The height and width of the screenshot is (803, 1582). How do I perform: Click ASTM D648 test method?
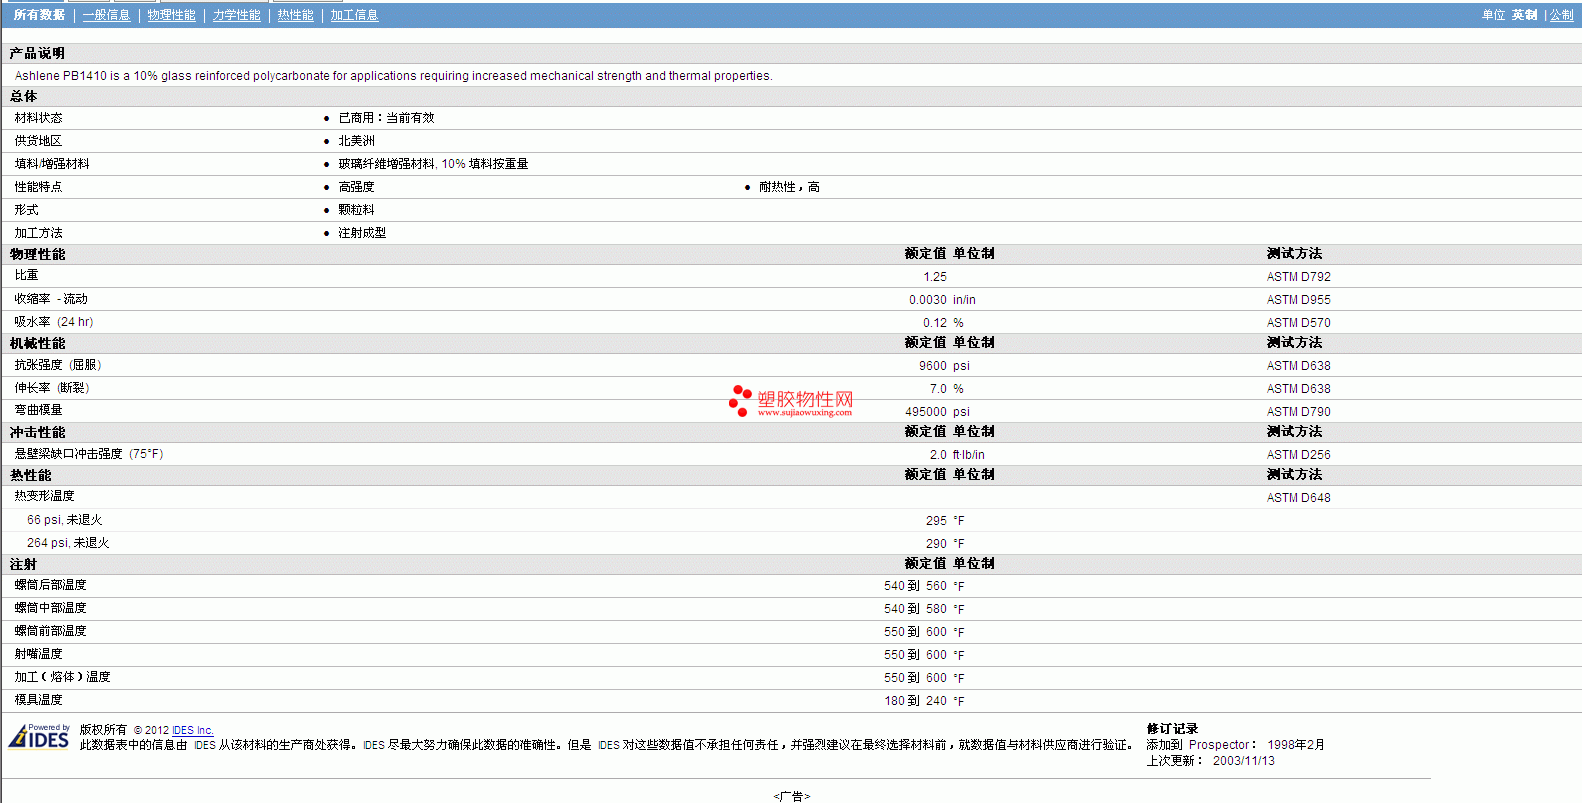coord(1298,498)
